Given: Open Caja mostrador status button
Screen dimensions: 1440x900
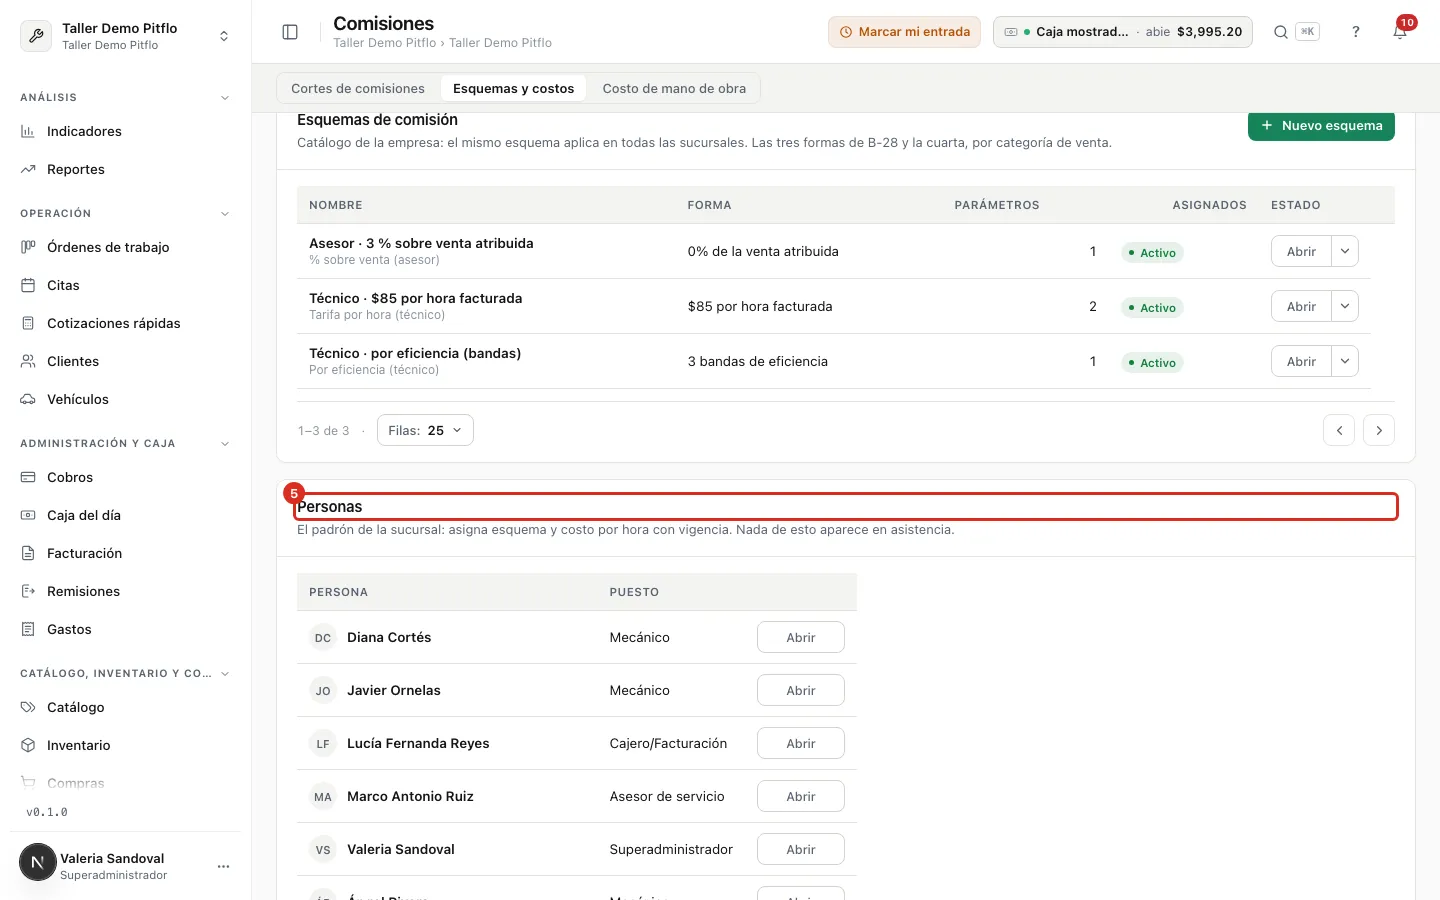Looking at the screenshot, I should (1122, 32).
